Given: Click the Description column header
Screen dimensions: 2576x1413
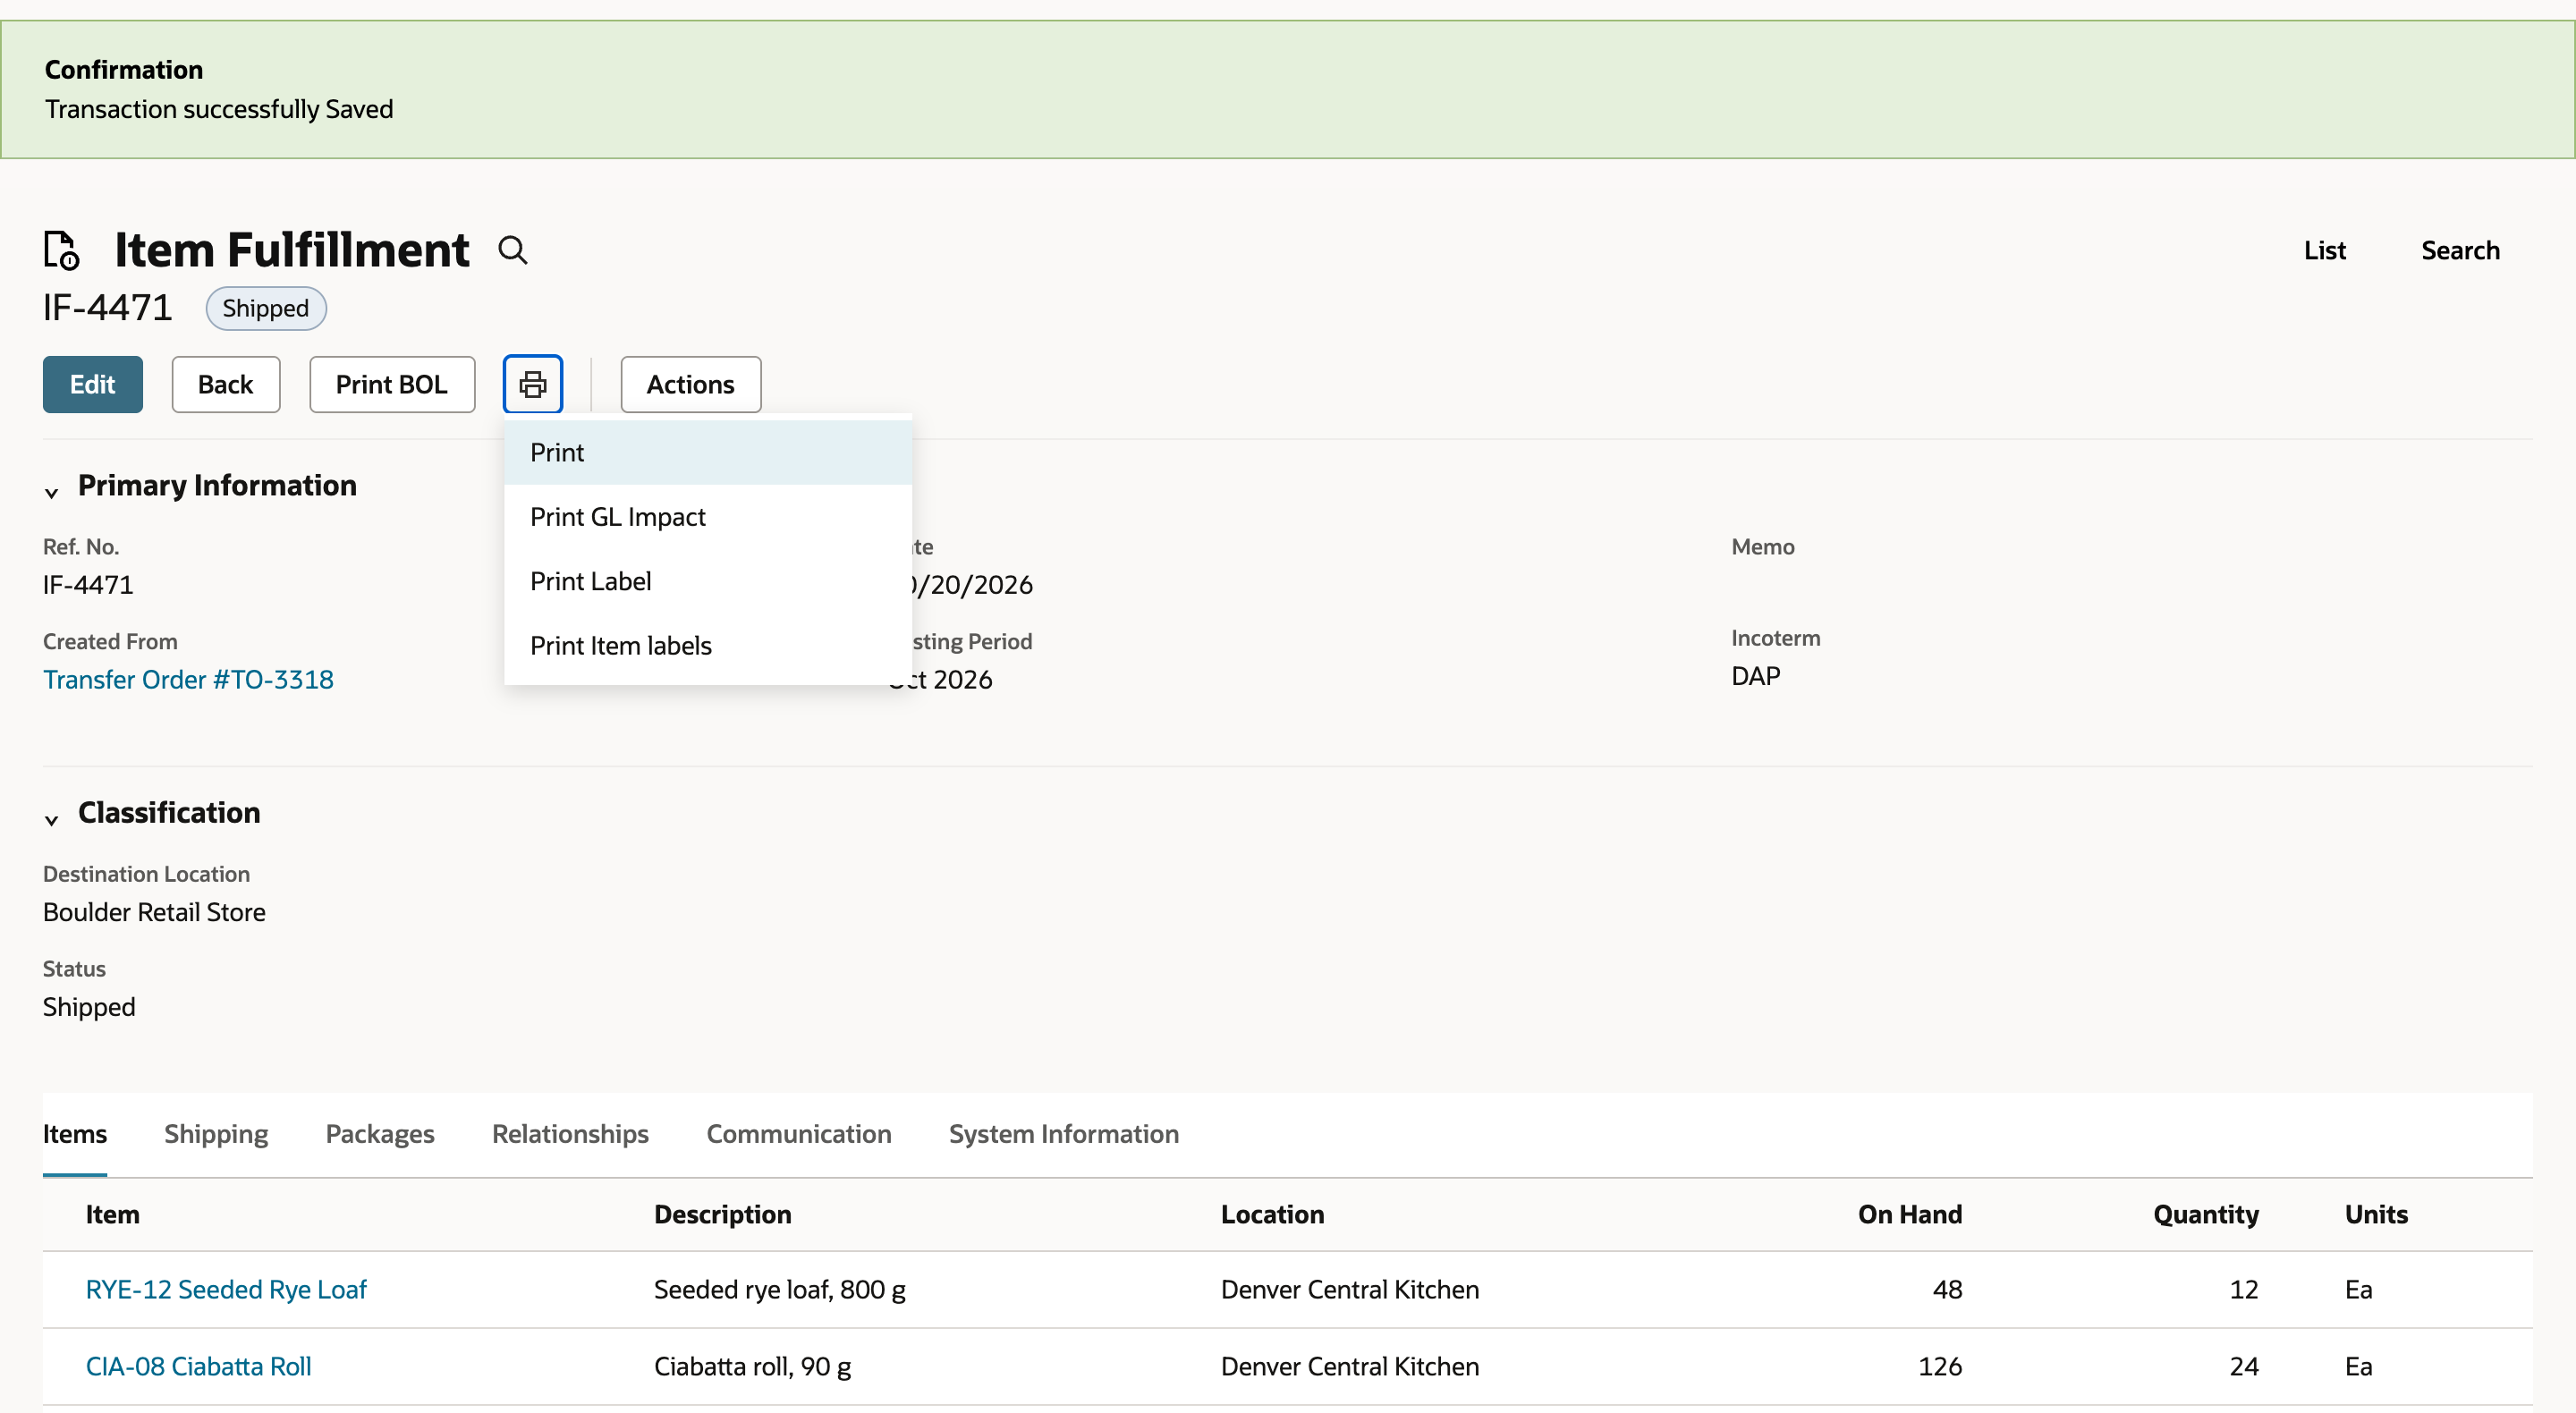Looking at the screenshot, I should click(x=722, y=1214).
